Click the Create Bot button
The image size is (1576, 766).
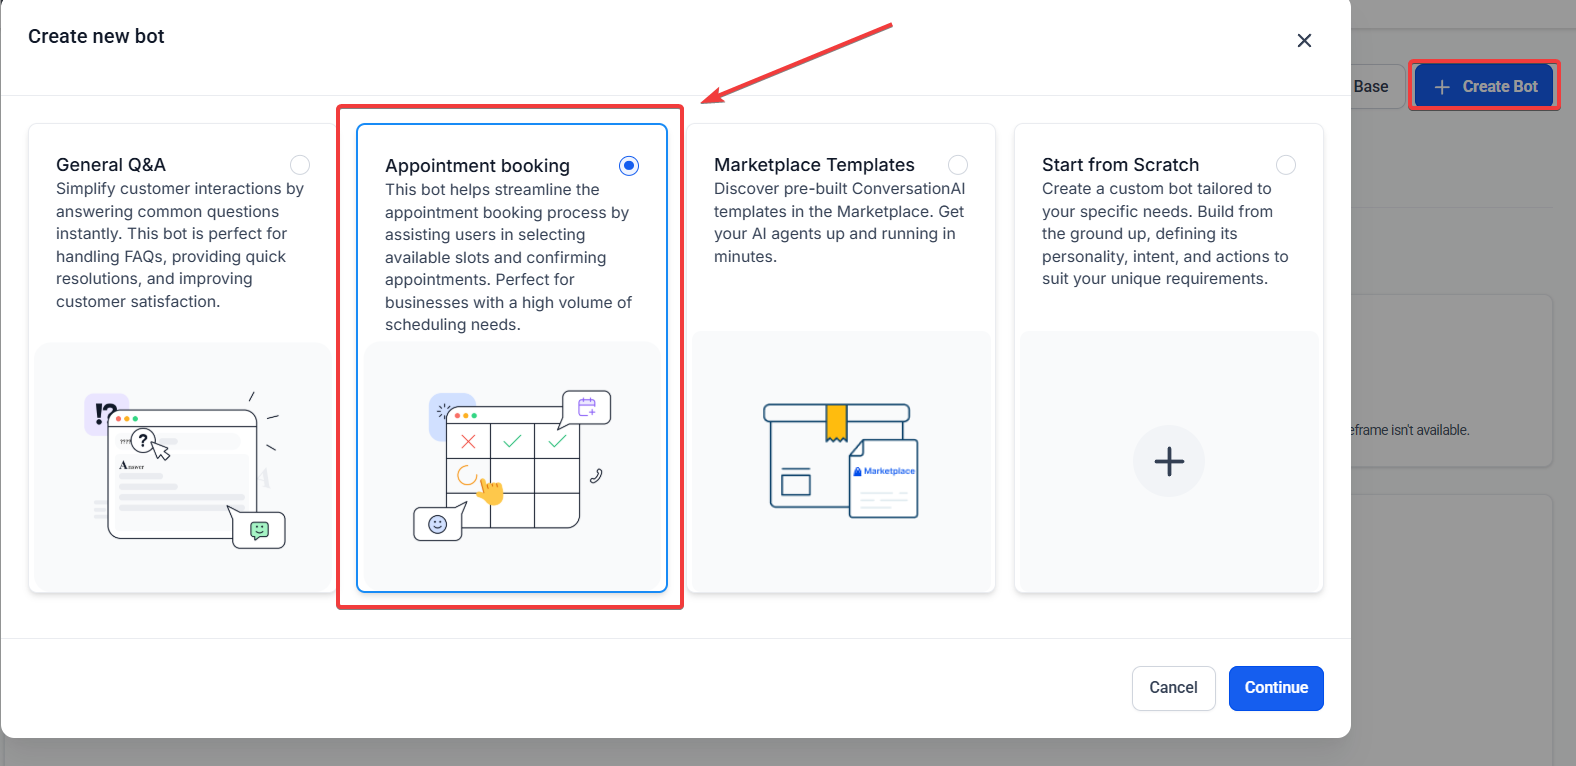pos(1485,87)
